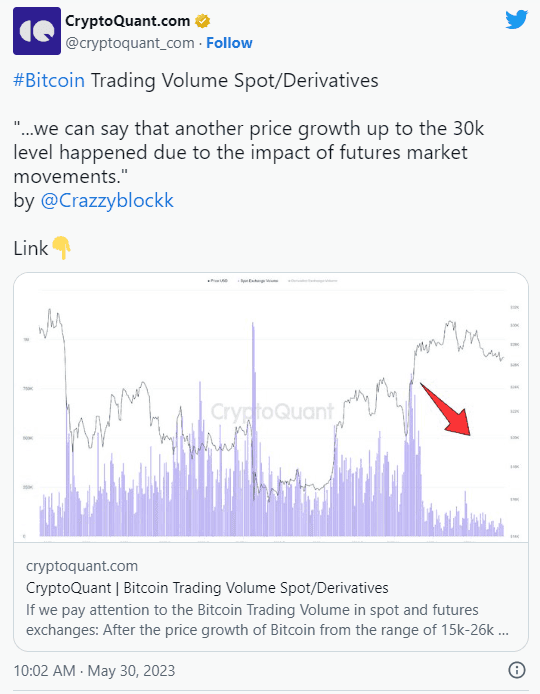Open the May 30, 2023 tweet timestamp
Image resolution: width=540 pixels, height=694 pixels.
click(94, 671)
